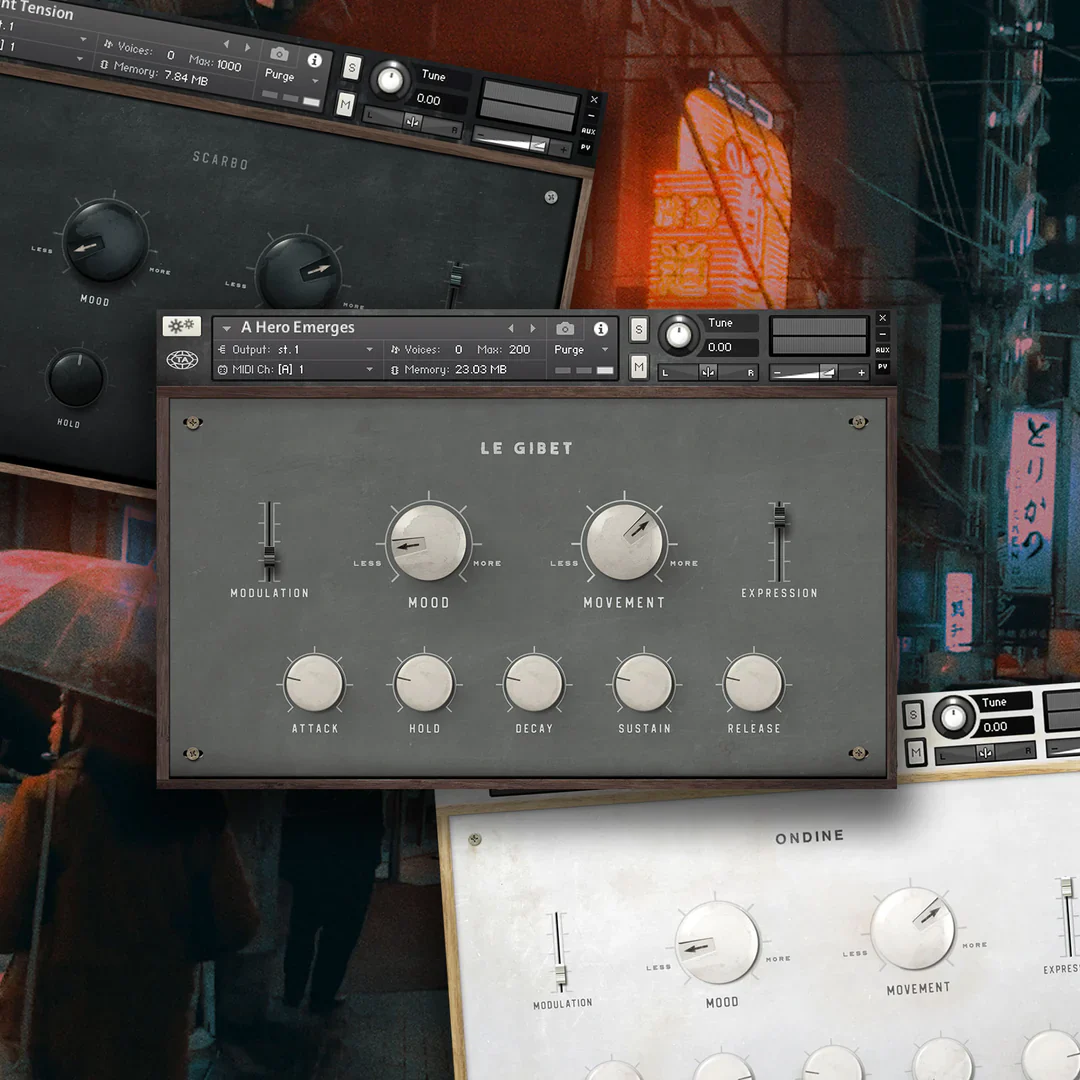Screen dimensions: 1080x1080
Task: Select next instrument arrow in Scarbo header
Action: (x=248, y=48)
